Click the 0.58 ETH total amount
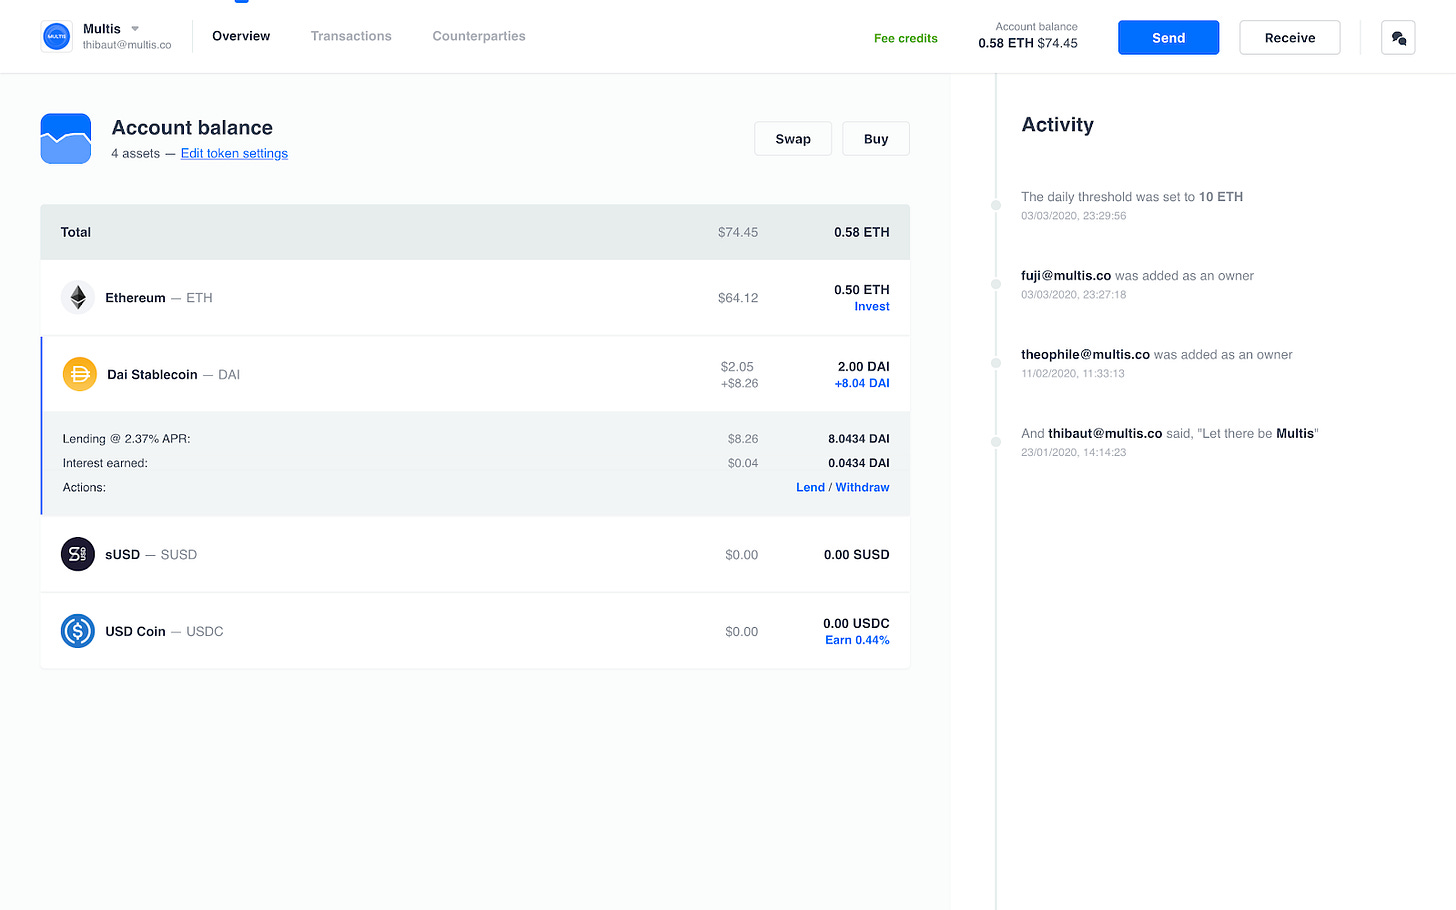This screenshot has width=1456, height=910. [x=862, y=232]
